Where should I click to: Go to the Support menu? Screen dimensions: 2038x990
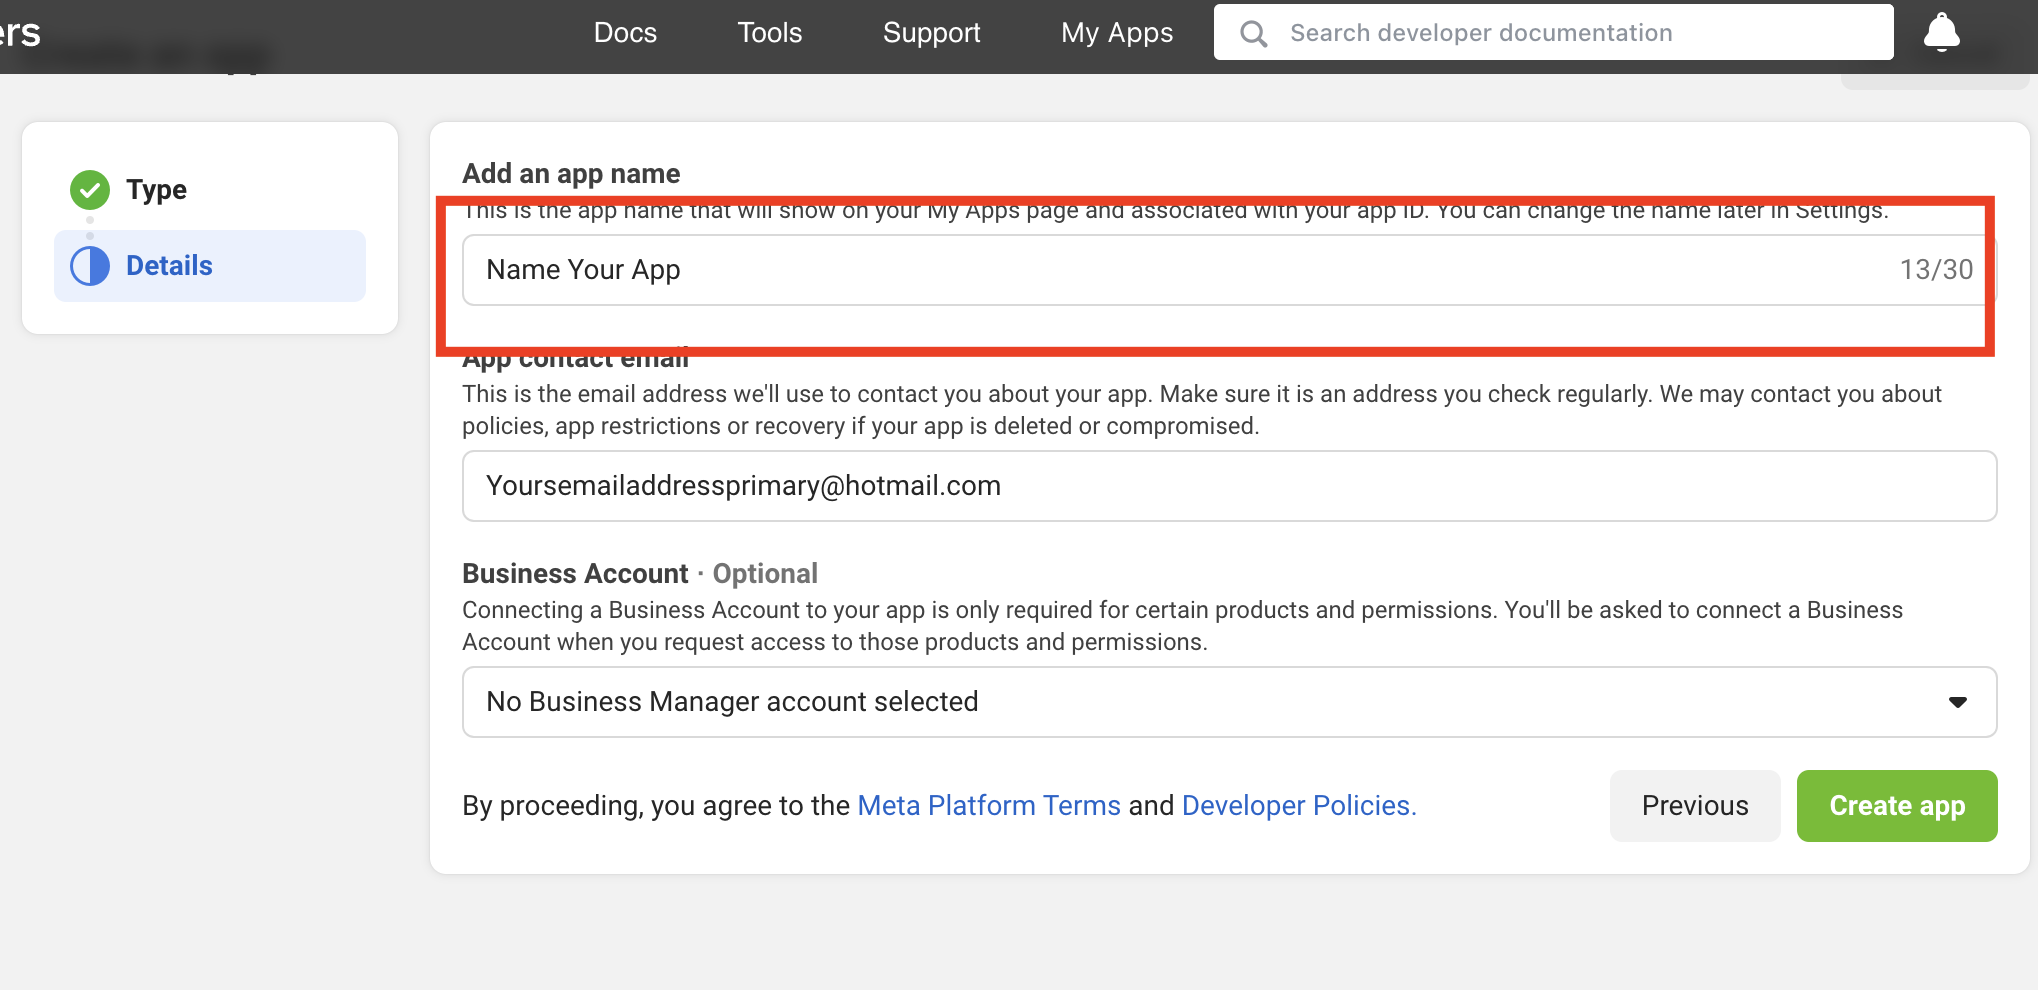tap(931, 33)
